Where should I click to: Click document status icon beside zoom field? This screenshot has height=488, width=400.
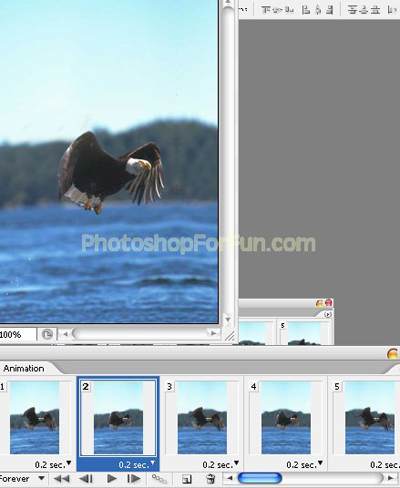(47, 334)
